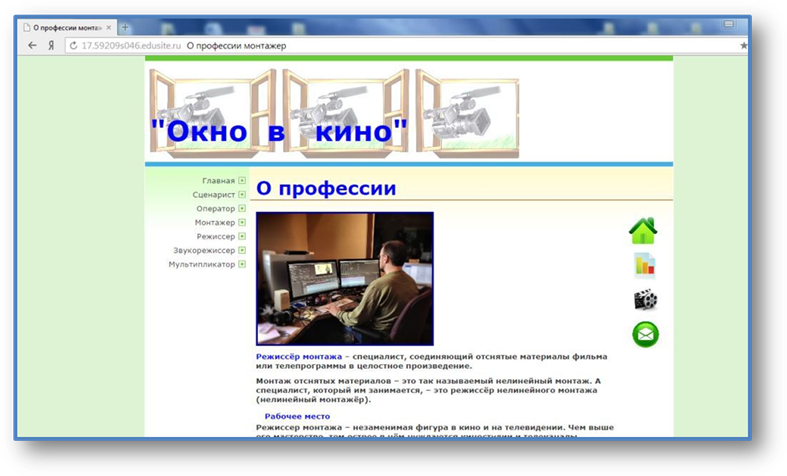Select the 'О профессии монтаж' browser tab
Screen dimensions: 787x476
pyautogui.click(x=67, y=28)
